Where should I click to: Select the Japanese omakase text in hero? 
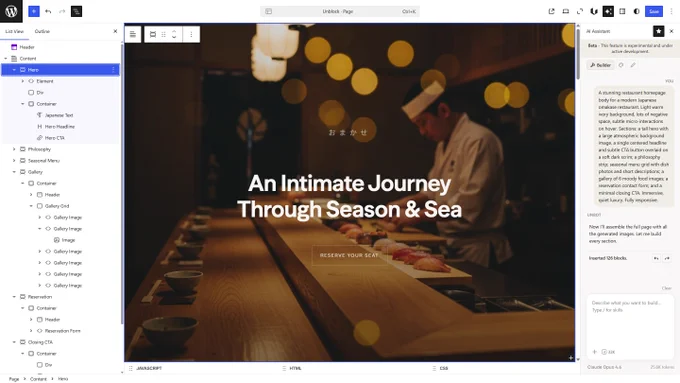coord(348,132)
